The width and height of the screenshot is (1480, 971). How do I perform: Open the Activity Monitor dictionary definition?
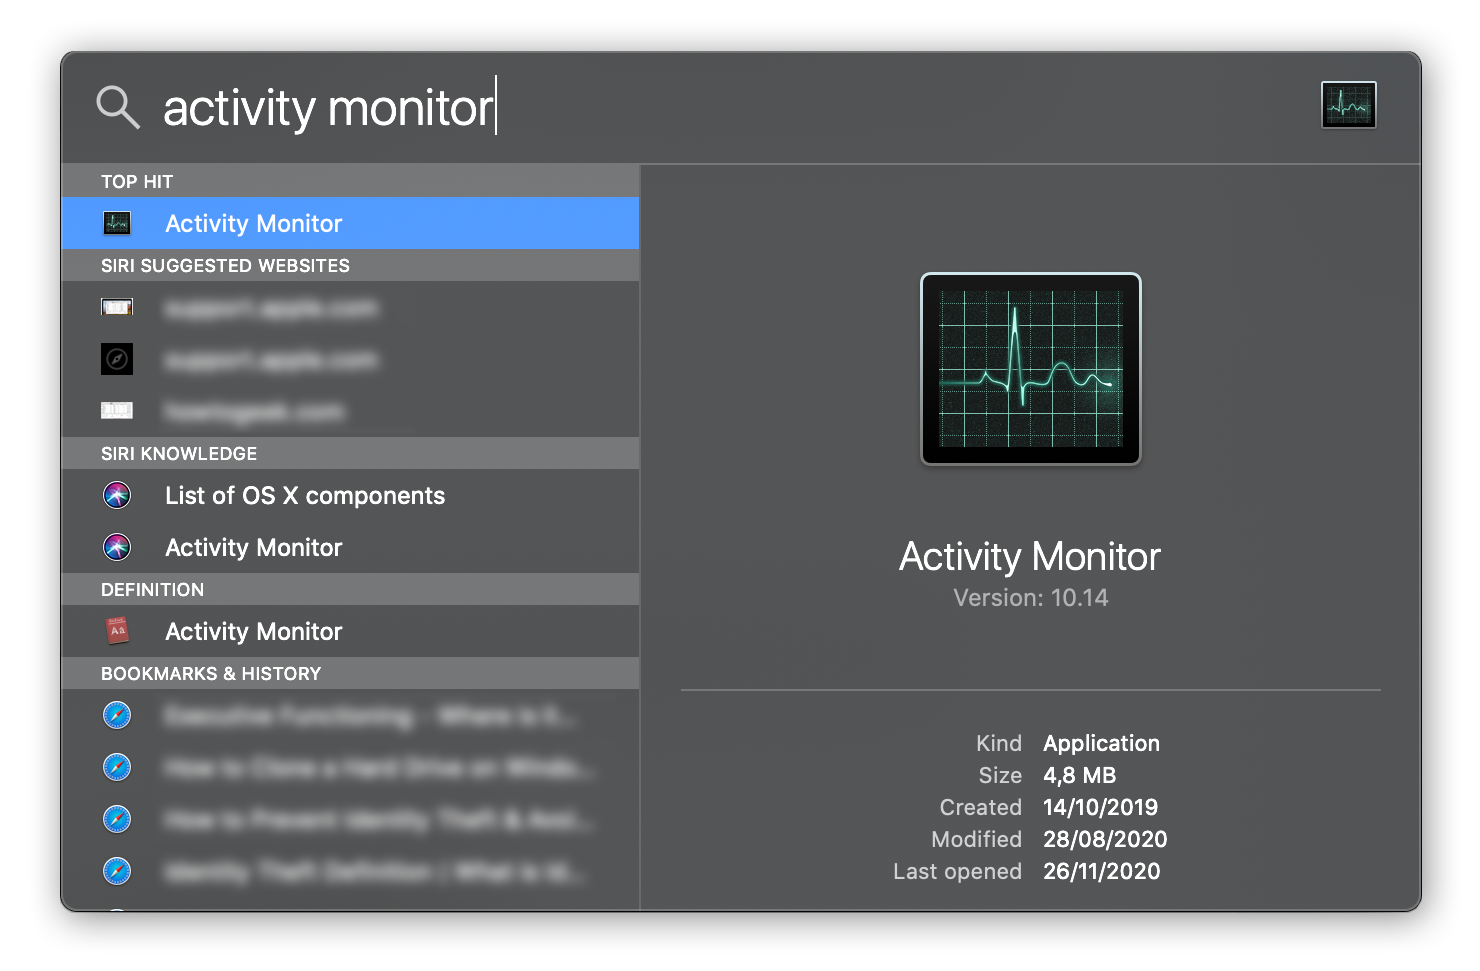click(x=254, y=632)
